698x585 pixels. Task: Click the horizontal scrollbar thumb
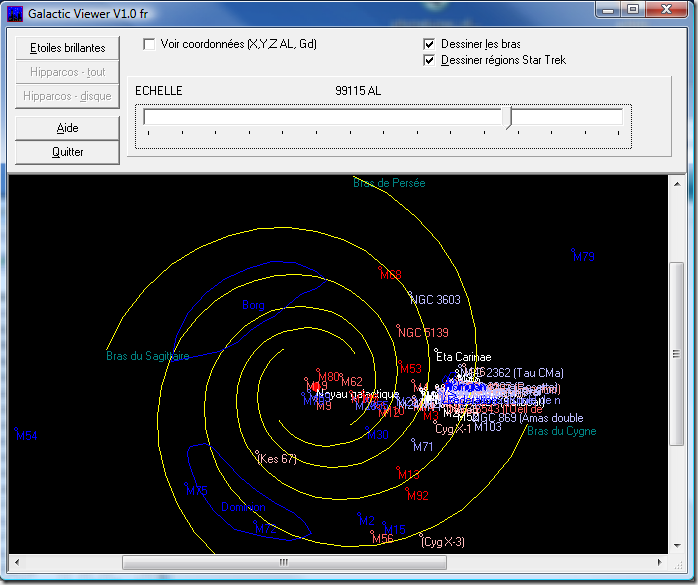(x=284, y=562)
